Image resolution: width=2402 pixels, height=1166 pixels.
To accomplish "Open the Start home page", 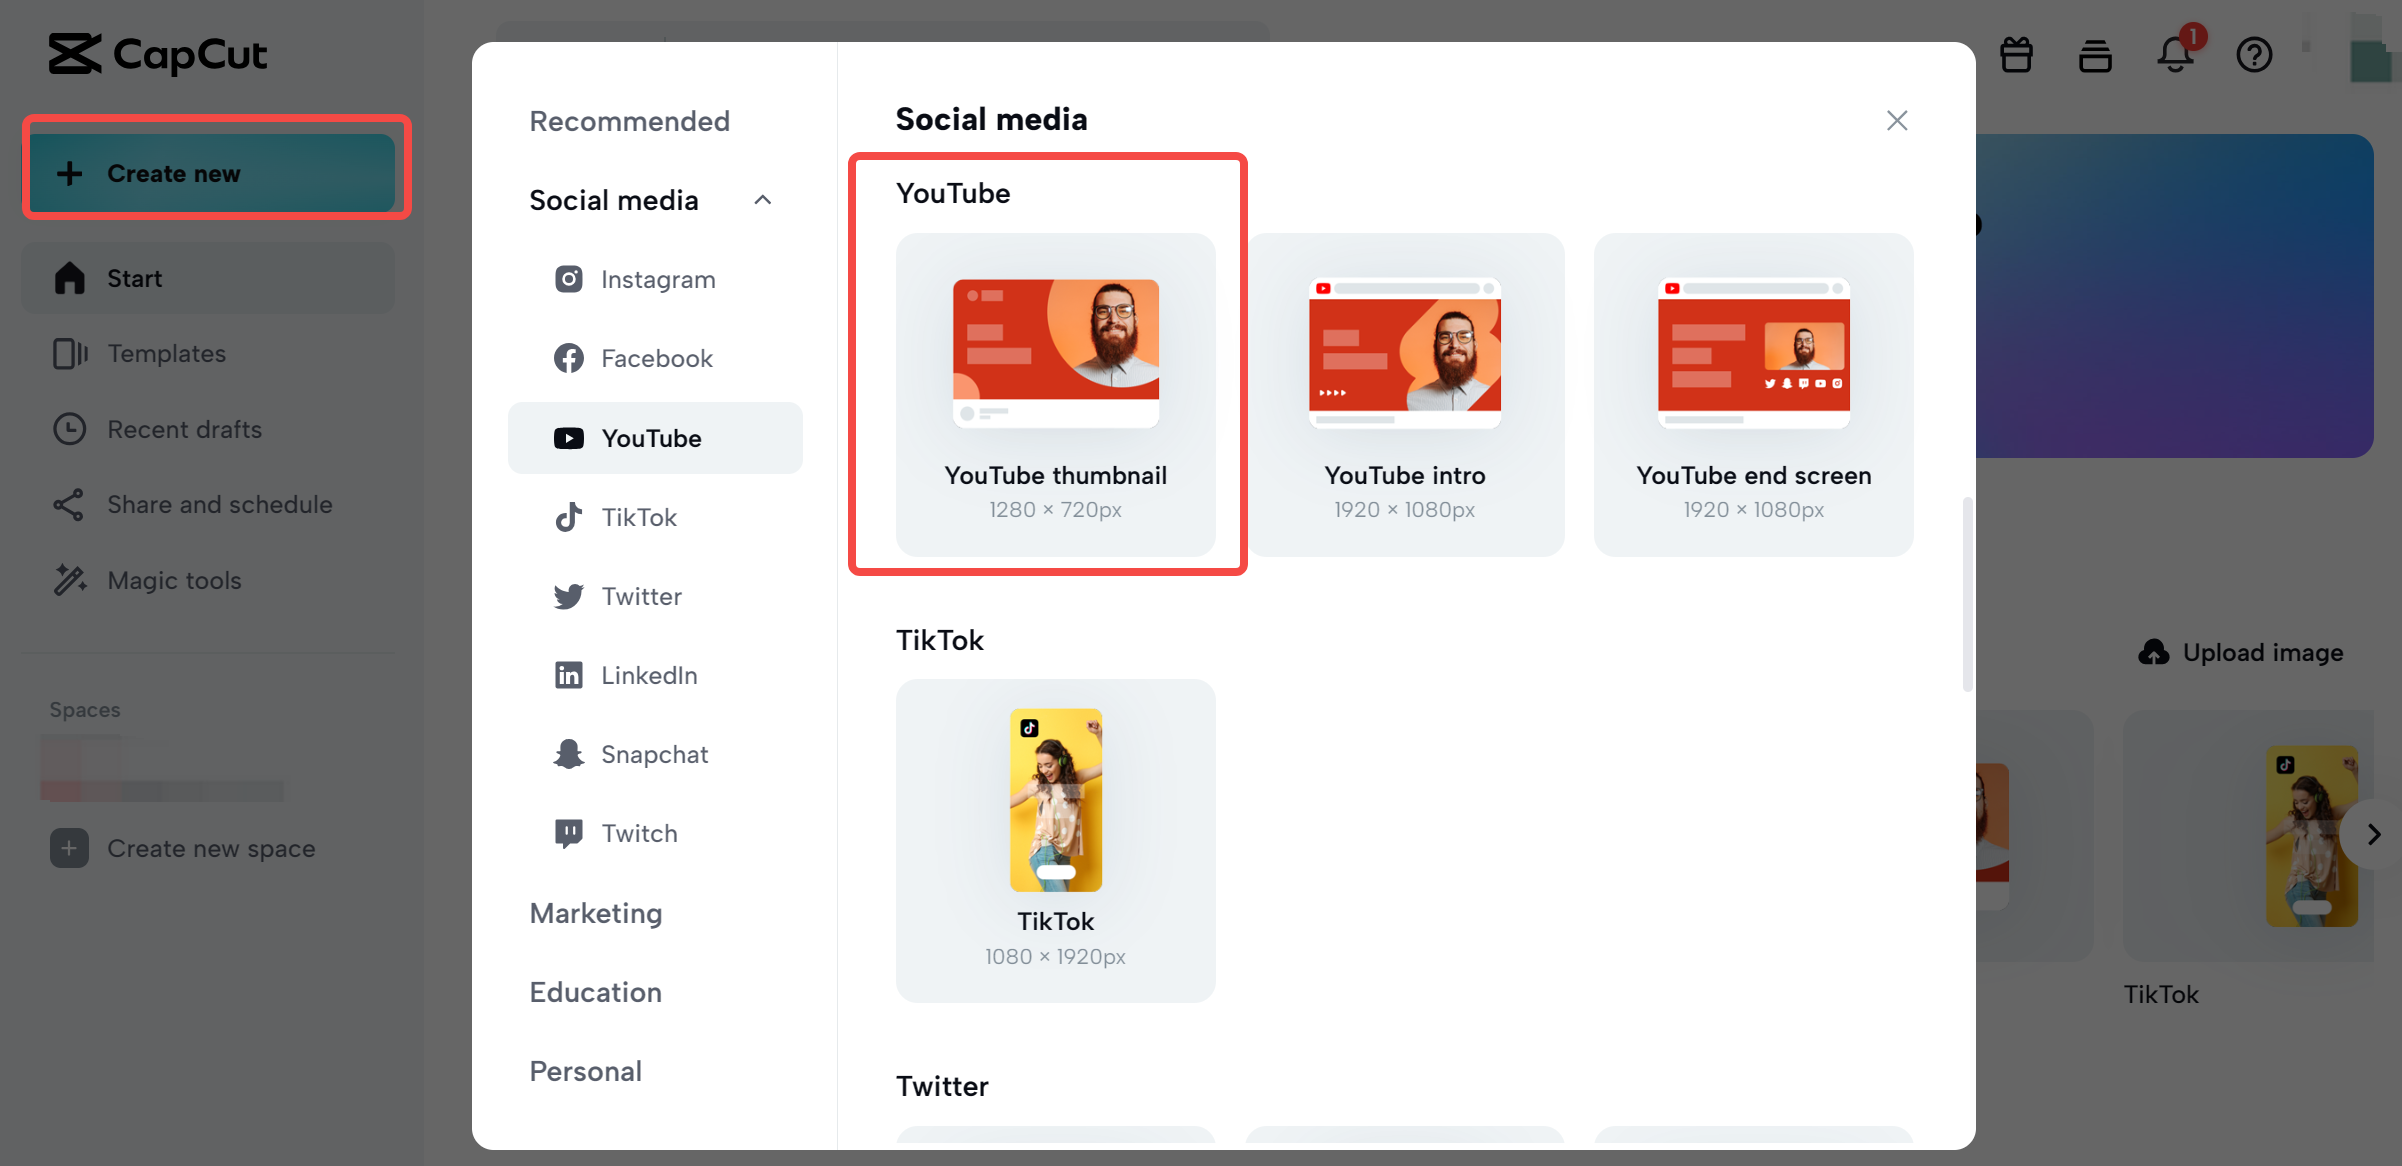I will click(208, 278).
